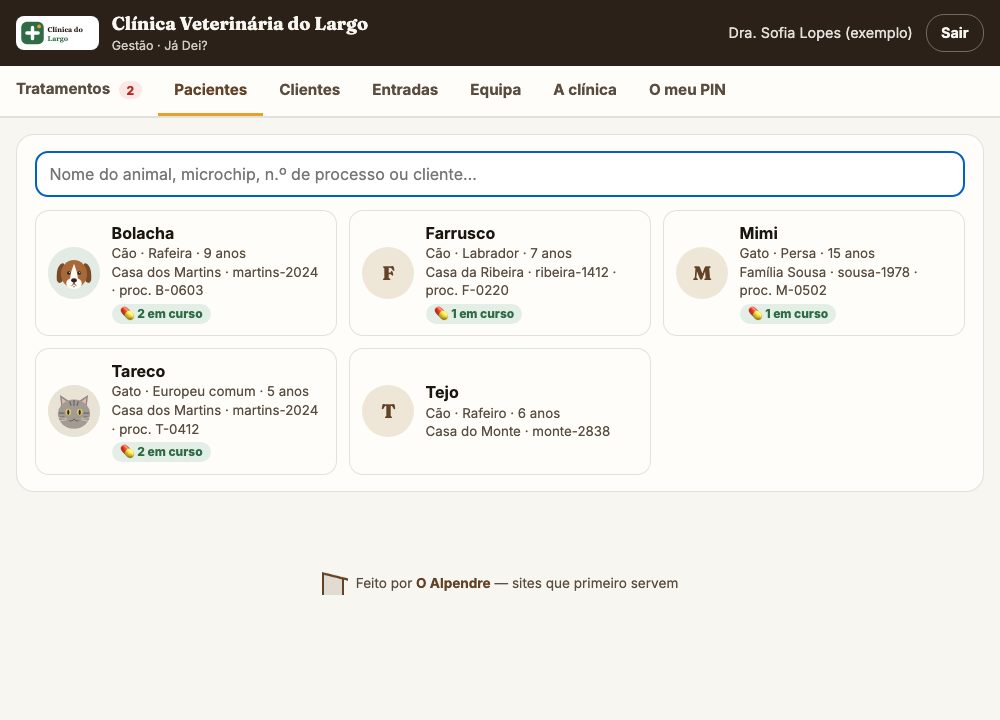Click 'Clínica Veterinária do Largo' title

[x=240, y=24]
